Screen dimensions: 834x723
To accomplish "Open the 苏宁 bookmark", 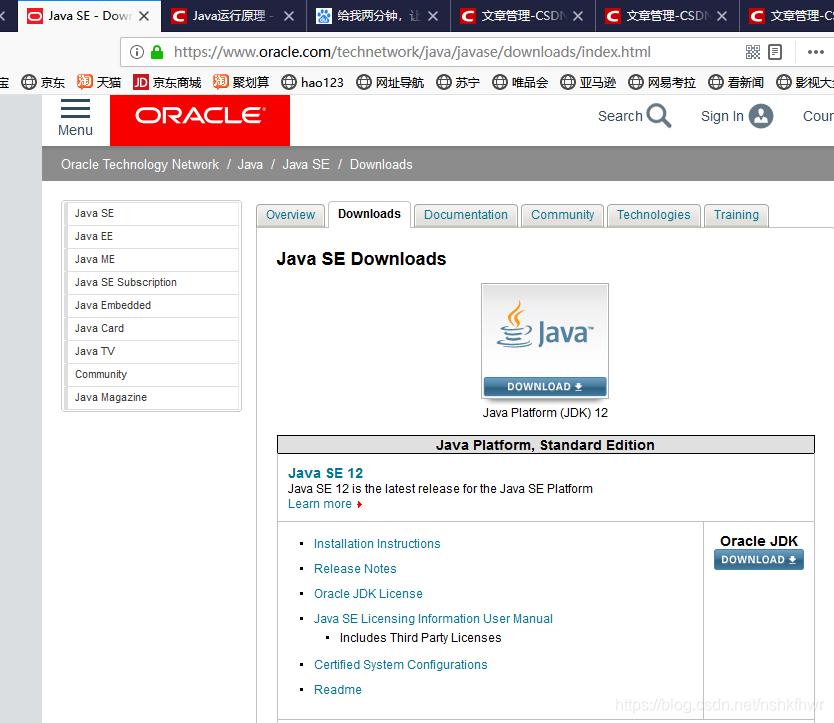I will [x=458, y=82].
